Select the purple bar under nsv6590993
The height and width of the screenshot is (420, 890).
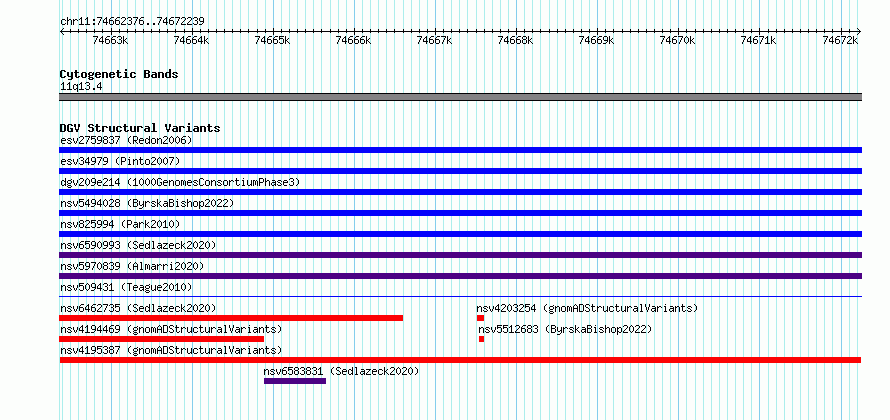(x=460, y=255)
